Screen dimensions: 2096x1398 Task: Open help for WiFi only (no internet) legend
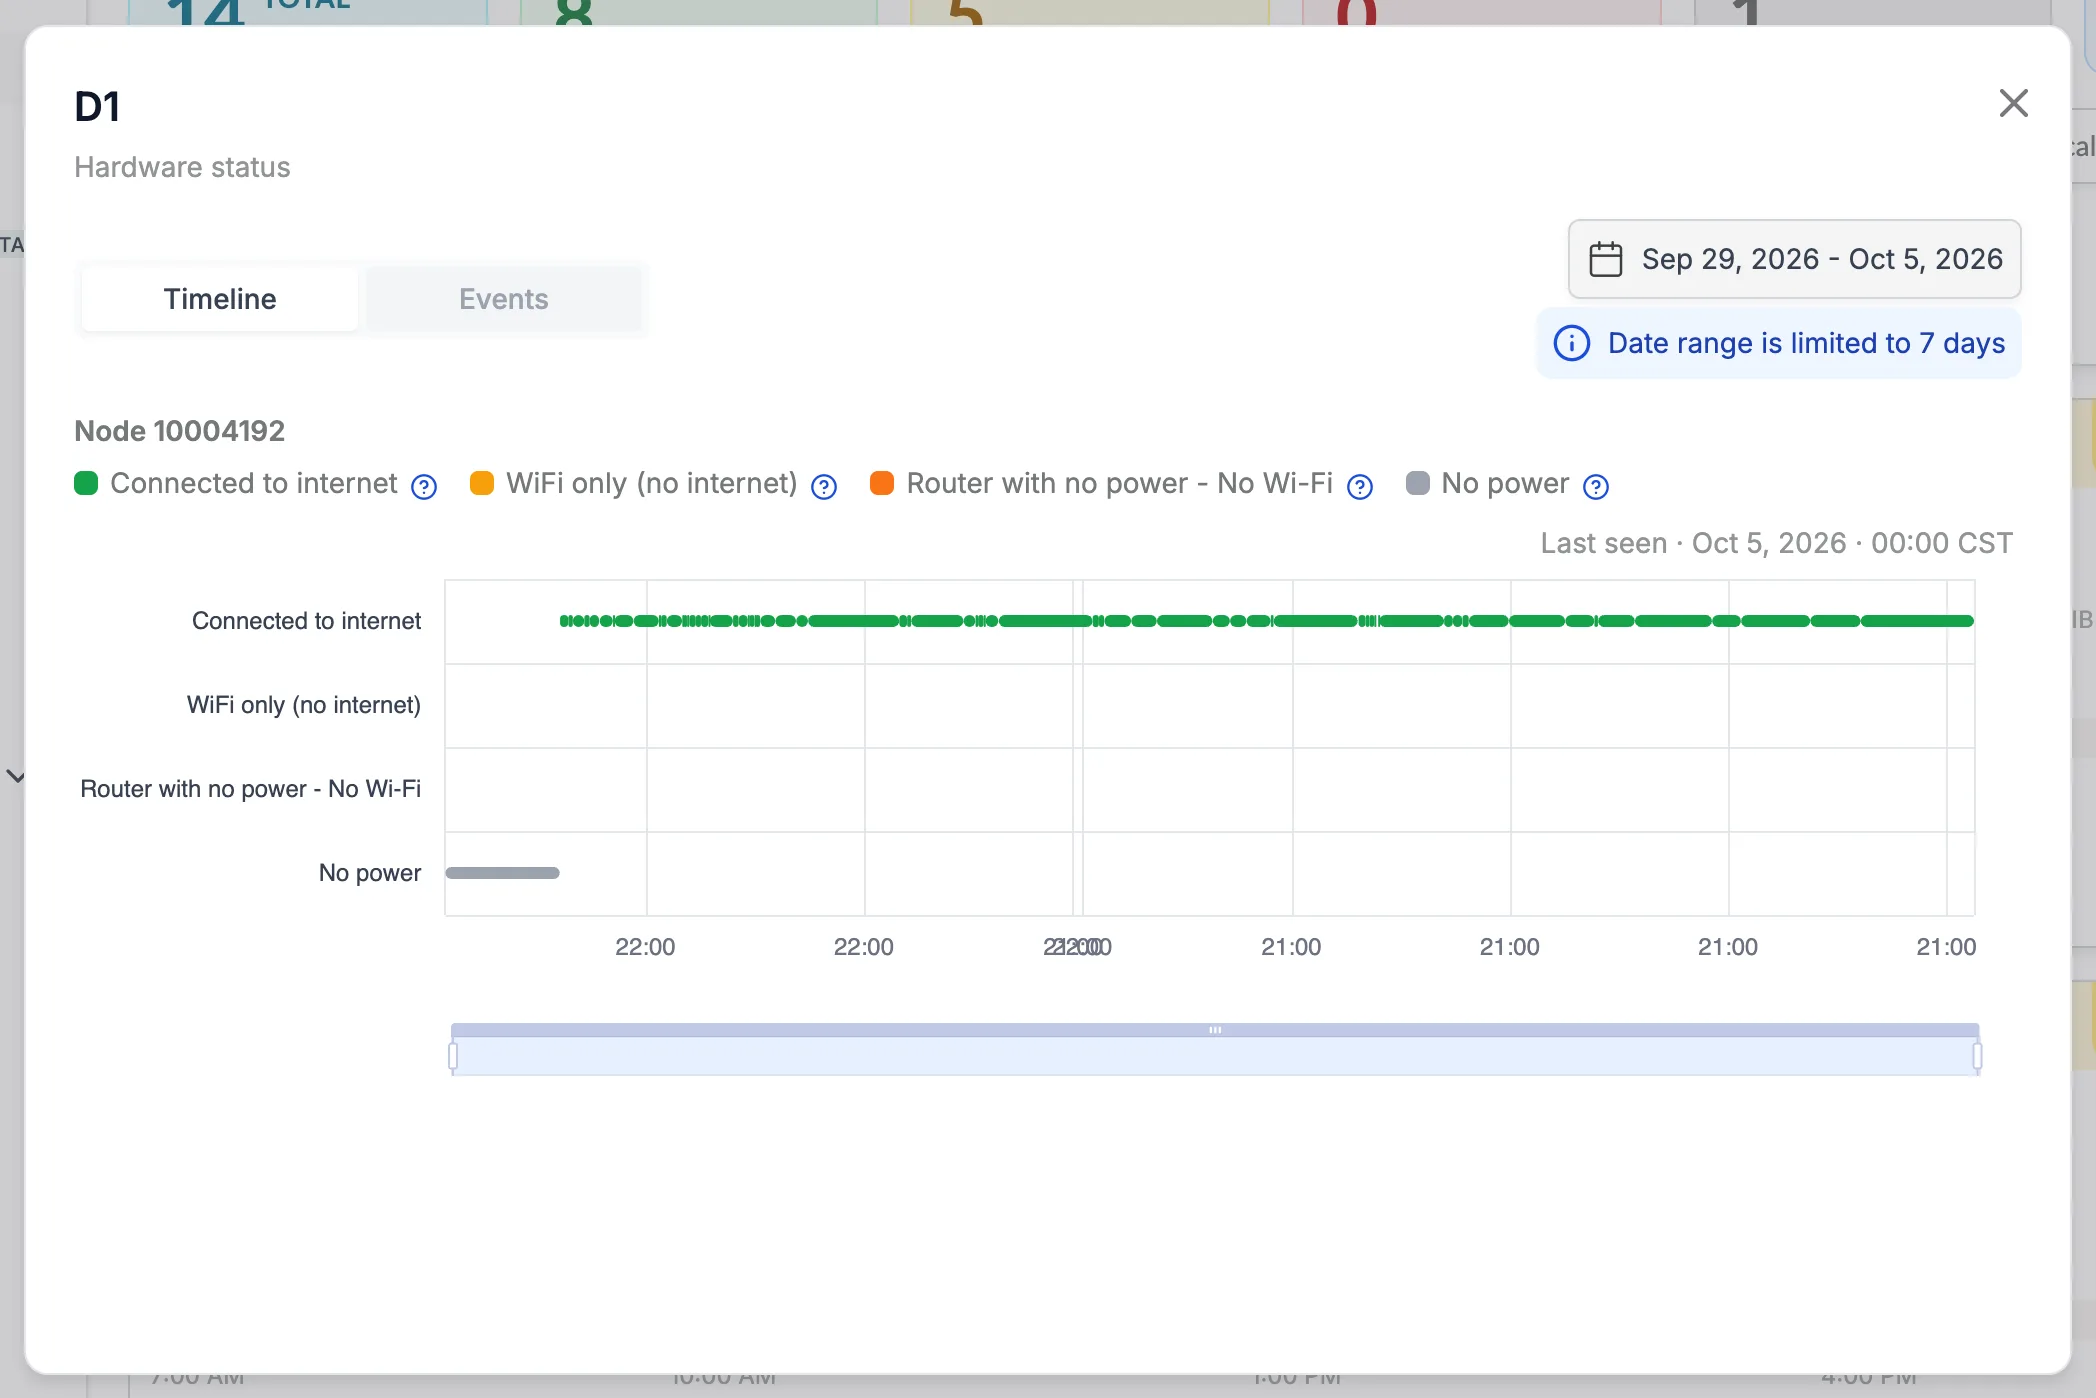pyautogui.click(x=824, y=486)
